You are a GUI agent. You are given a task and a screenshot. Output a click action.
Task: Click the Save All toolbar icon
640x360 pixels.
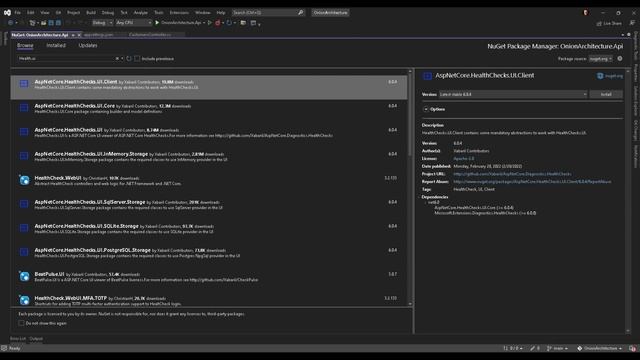[x=58, y=23]
